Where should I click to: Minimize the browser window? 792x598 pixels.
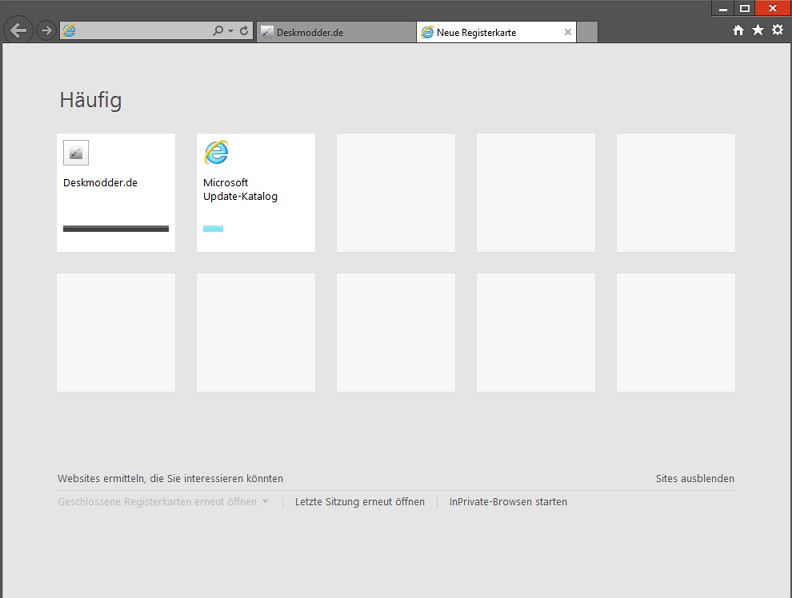pyautogui.click(x=723, y=8)
